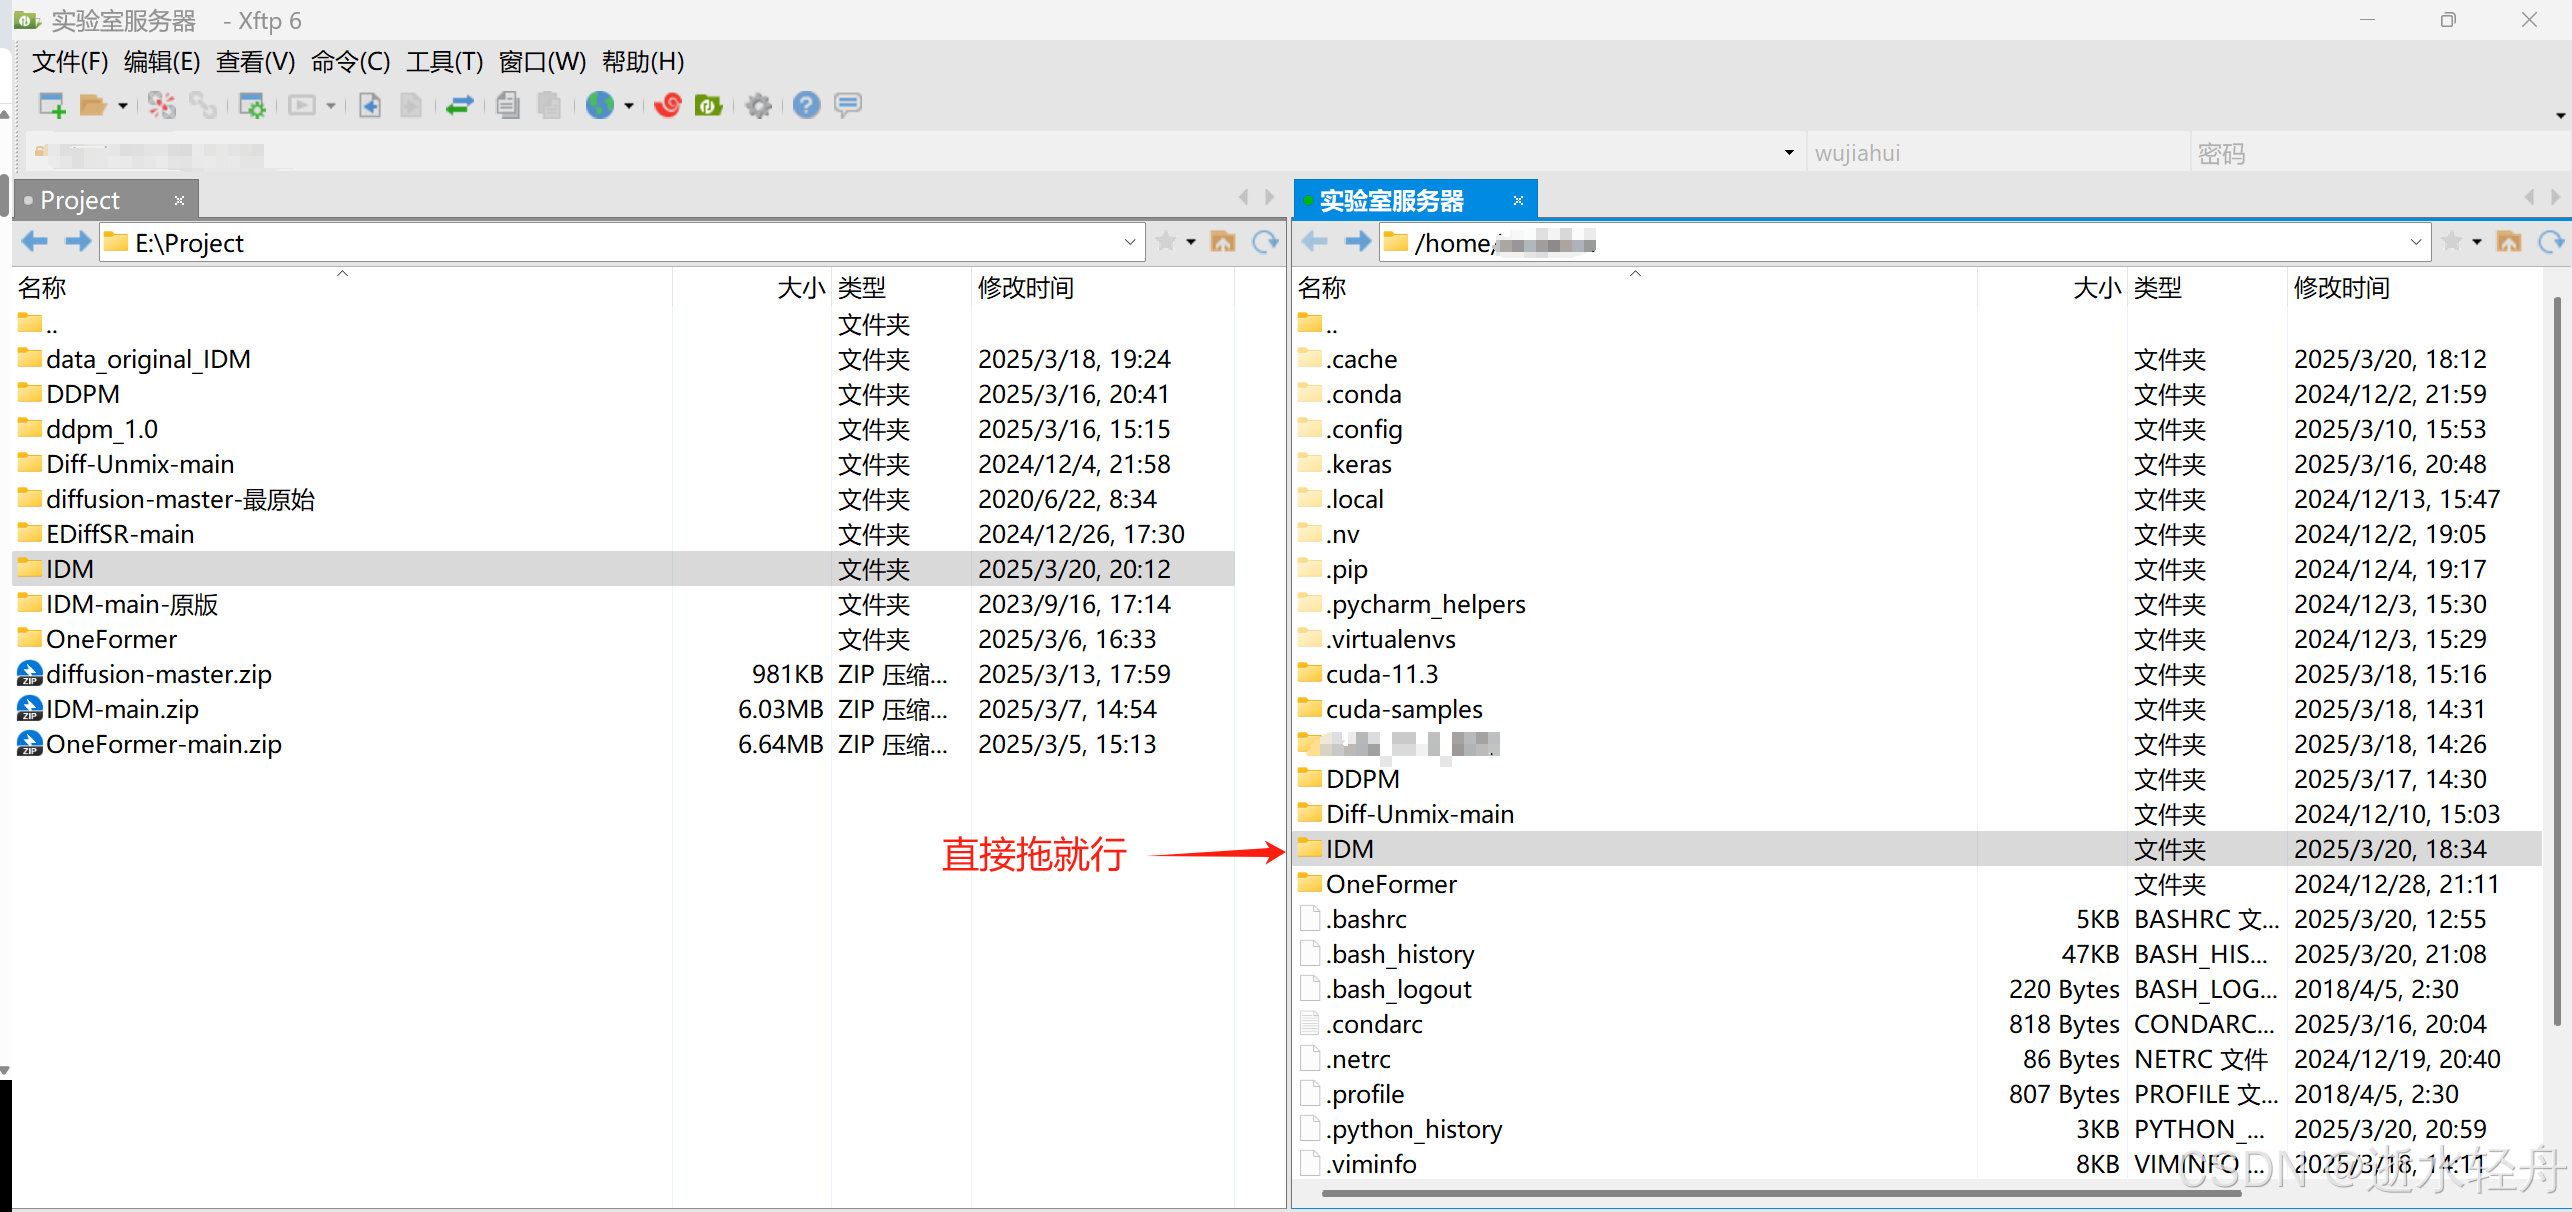Click the New Session toolbar icon

tap(51, 105)
